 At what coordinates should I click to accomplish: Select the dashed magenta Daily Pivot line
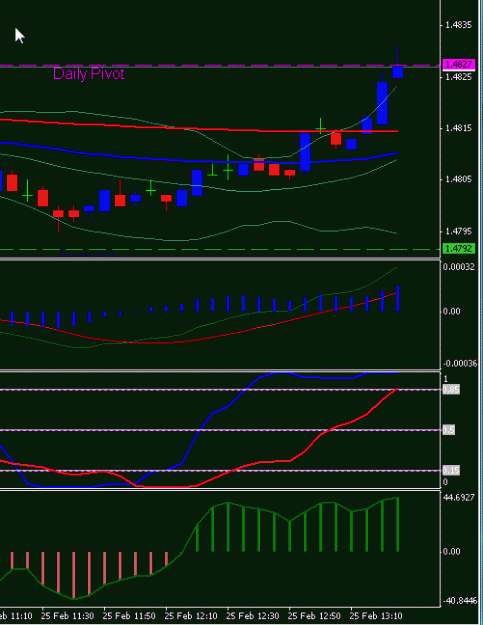[219, 65]
